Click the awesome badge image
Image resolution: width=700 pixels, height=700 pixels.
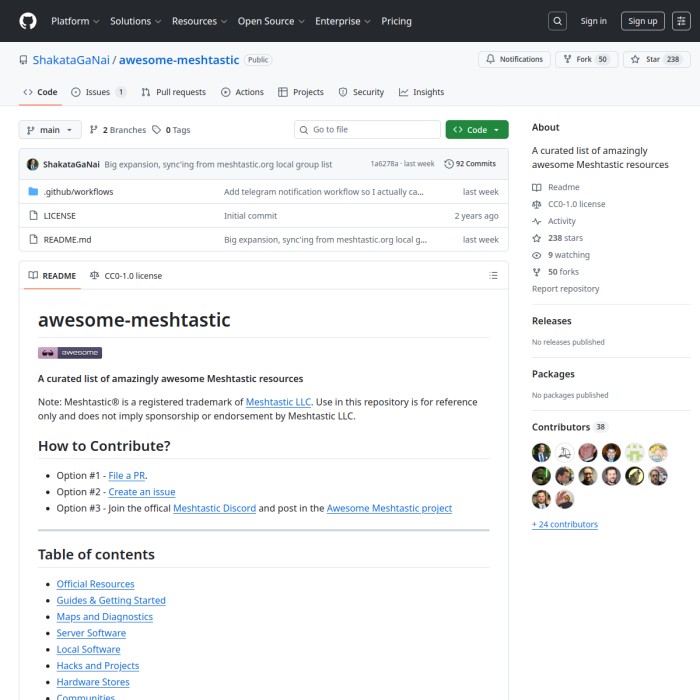(70, 352)
